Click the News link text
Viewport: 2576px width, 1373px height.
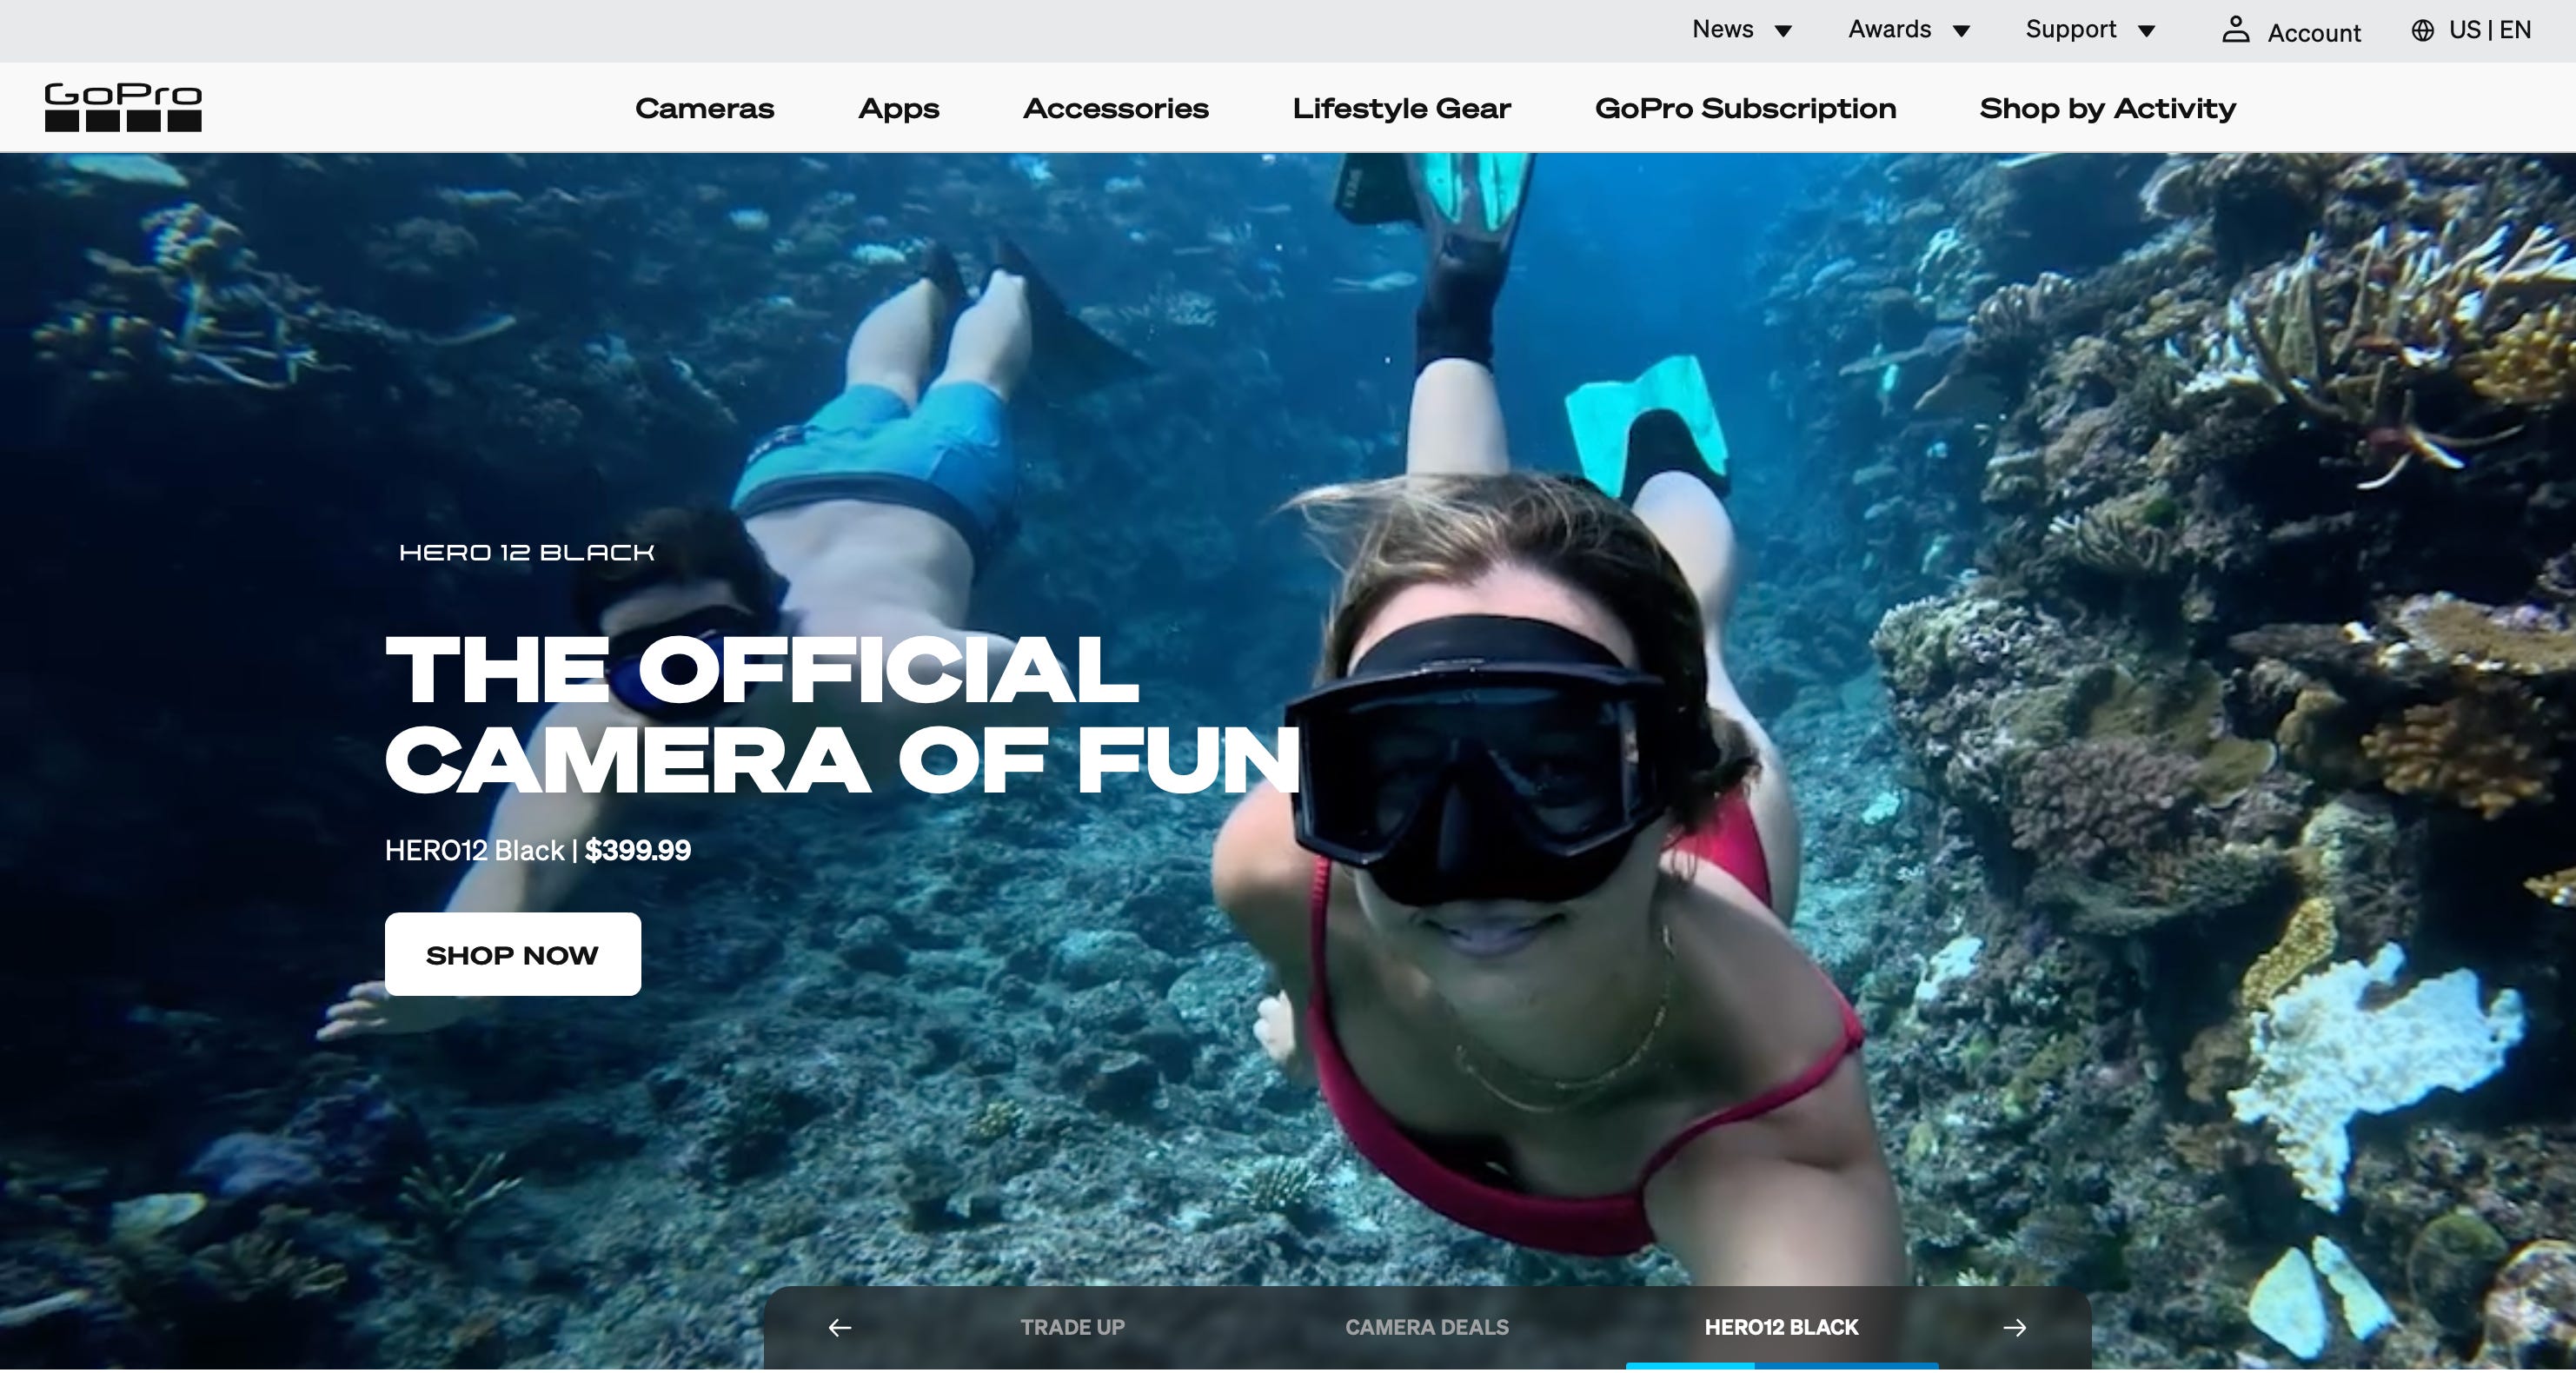pos(1723,29)
